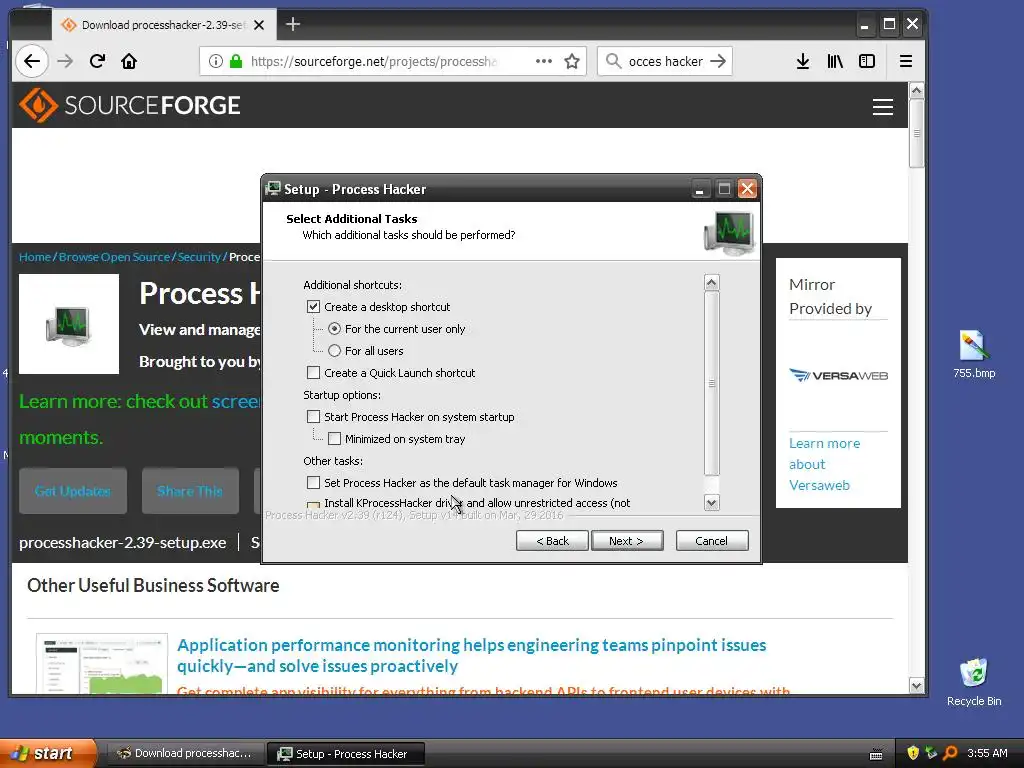Image resolution: width=1024 pixels, height=768 pixels.
Task: Click the browser page scroll down arrow
Action: pyautogui.click(x=916, y=686)
